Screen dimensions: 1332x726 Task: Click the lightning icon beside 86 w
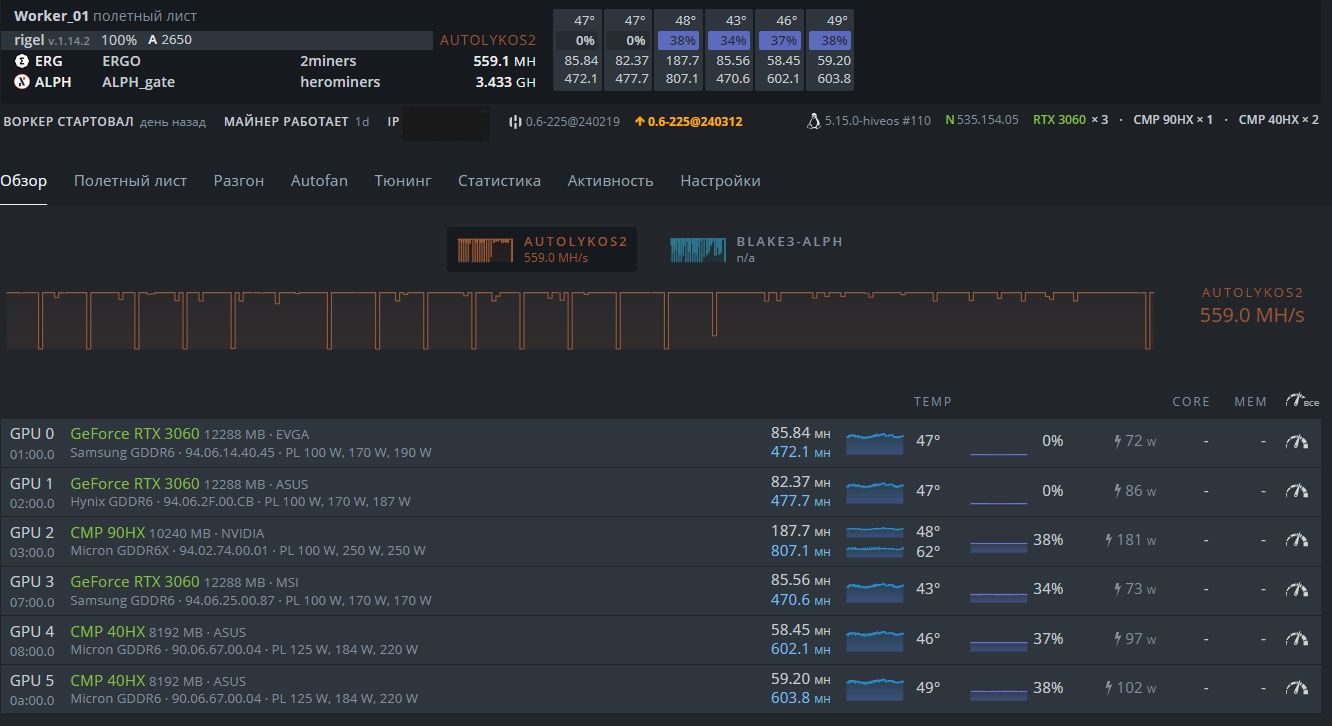(x=1118, y=491)
